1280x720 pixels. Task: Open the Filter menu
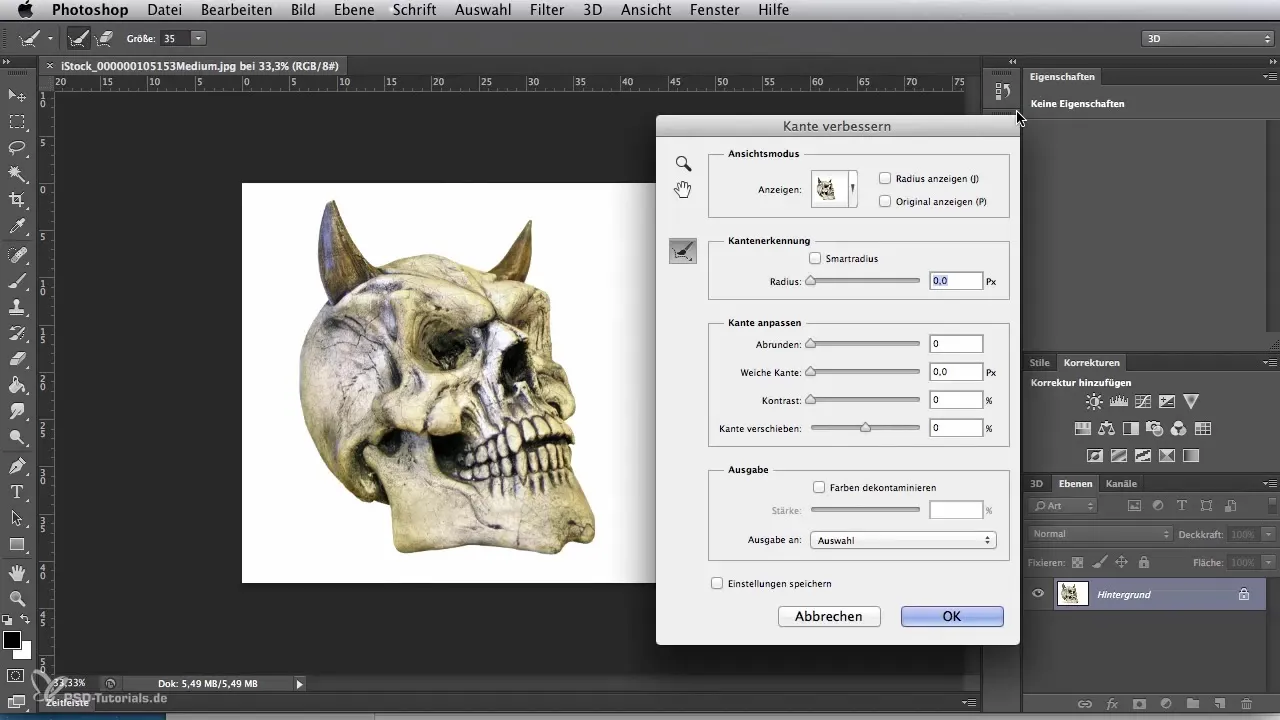pos(547,10)
